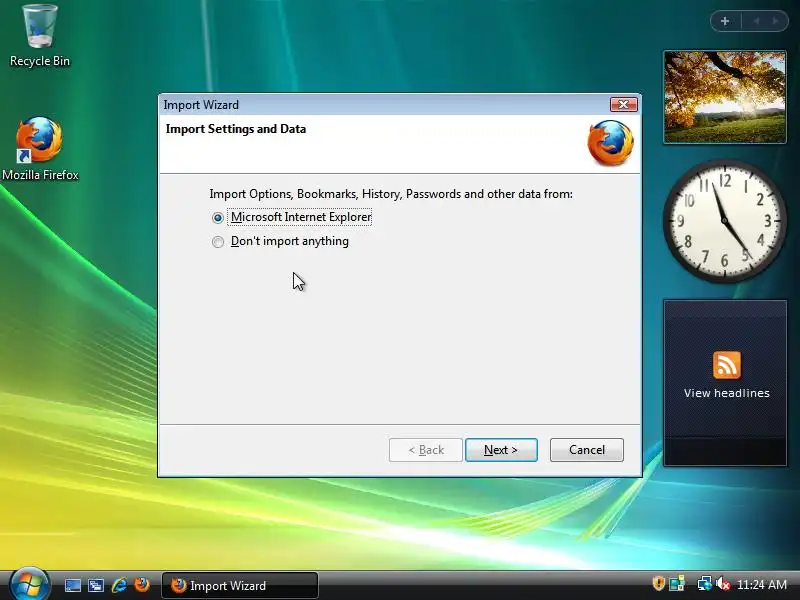This screenshot has height=600, width=800.
Task: Open the Recycle Bin desktop icon
Action: 40,36
